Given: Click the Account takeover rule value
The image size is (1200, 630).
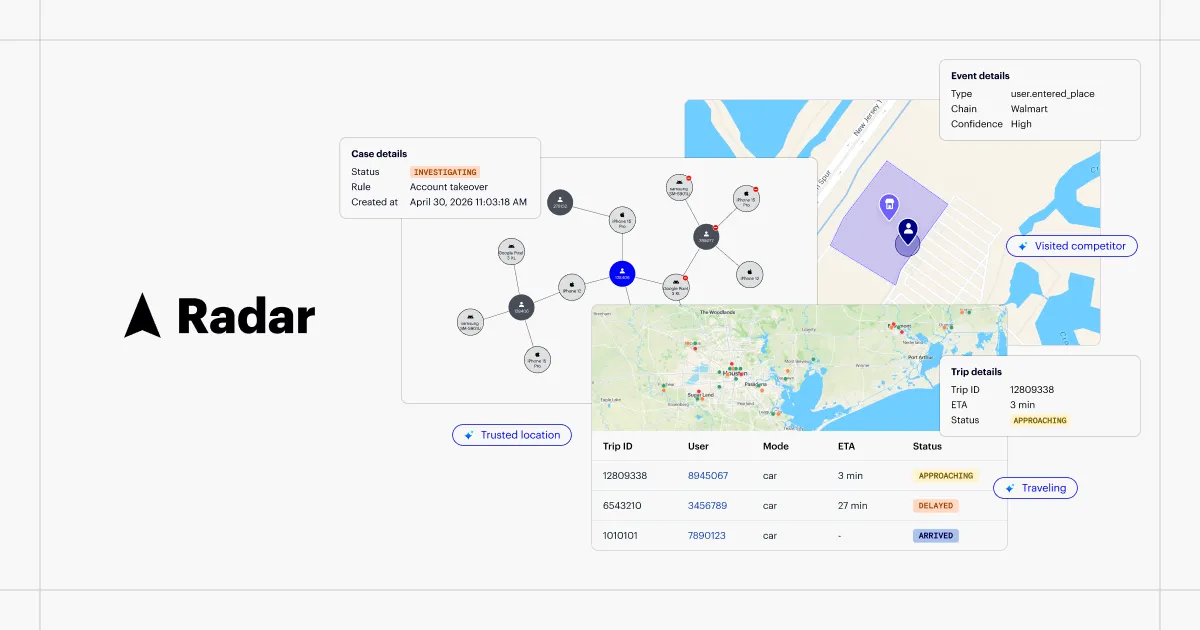Looking at the screenshot, I should 449,187.
